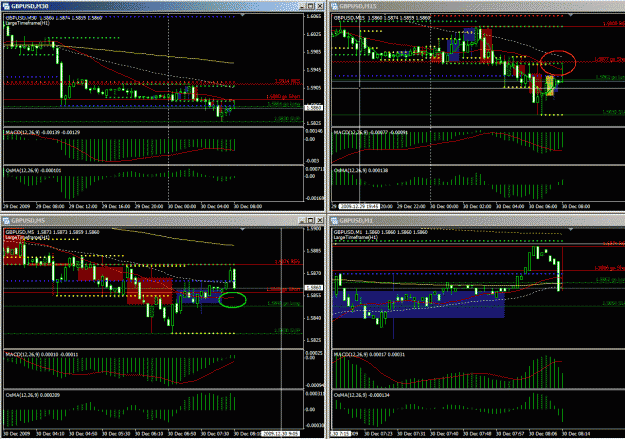Click GBPUSD,M15 OHLC quote line in chart

coord(382,18)
